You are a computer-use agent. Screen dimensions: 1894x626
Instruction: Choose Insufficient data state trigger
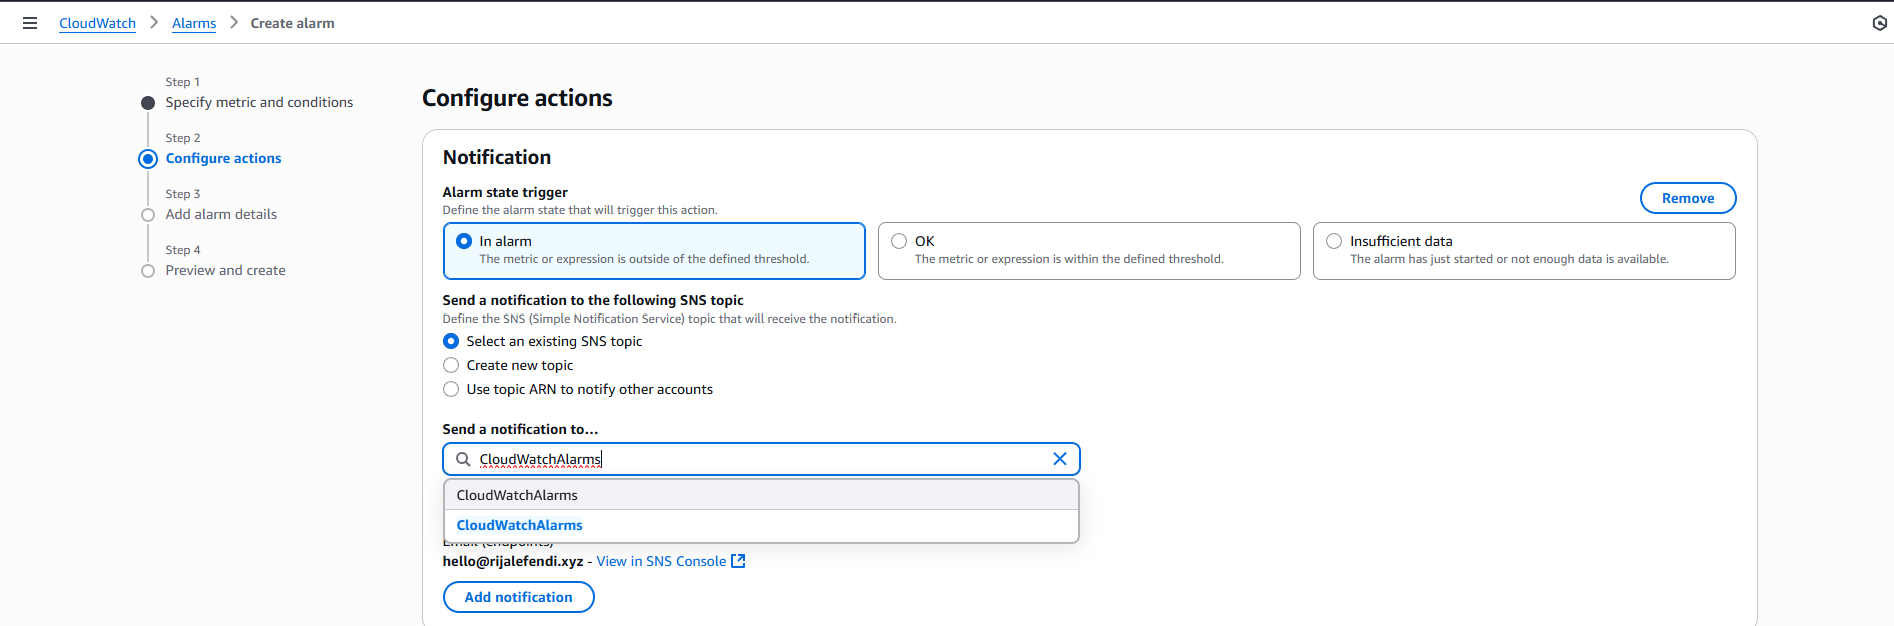(1334, 241)
